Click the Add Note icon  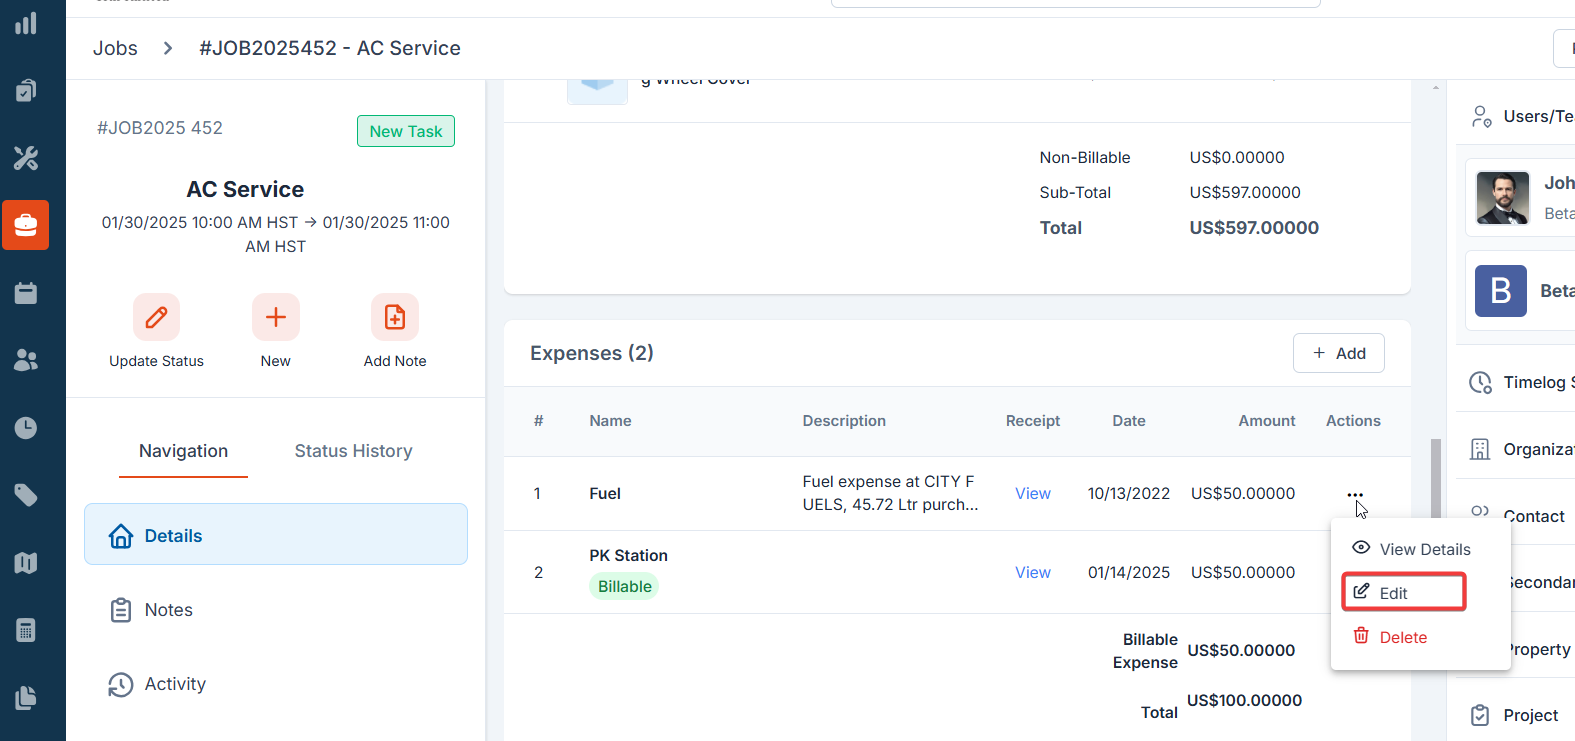click(395, 318)
